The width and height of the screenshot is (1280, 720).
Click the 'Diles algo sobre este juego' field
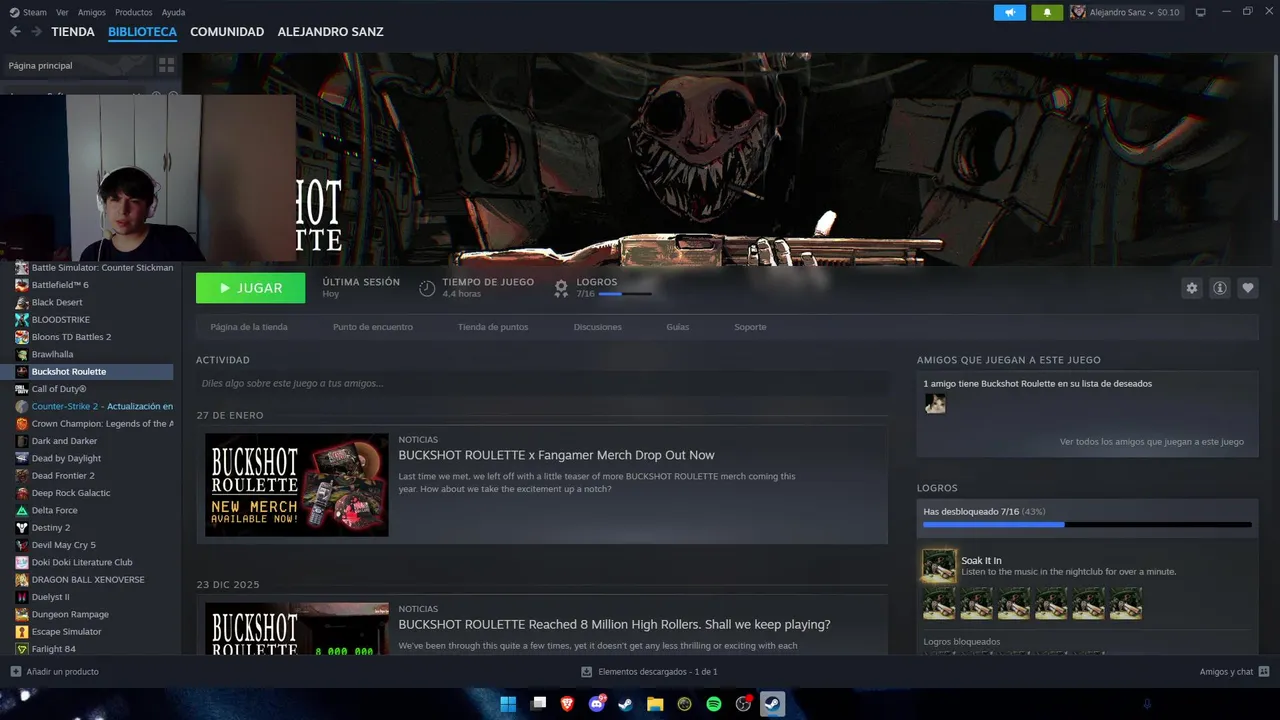(x=542, y=383)
